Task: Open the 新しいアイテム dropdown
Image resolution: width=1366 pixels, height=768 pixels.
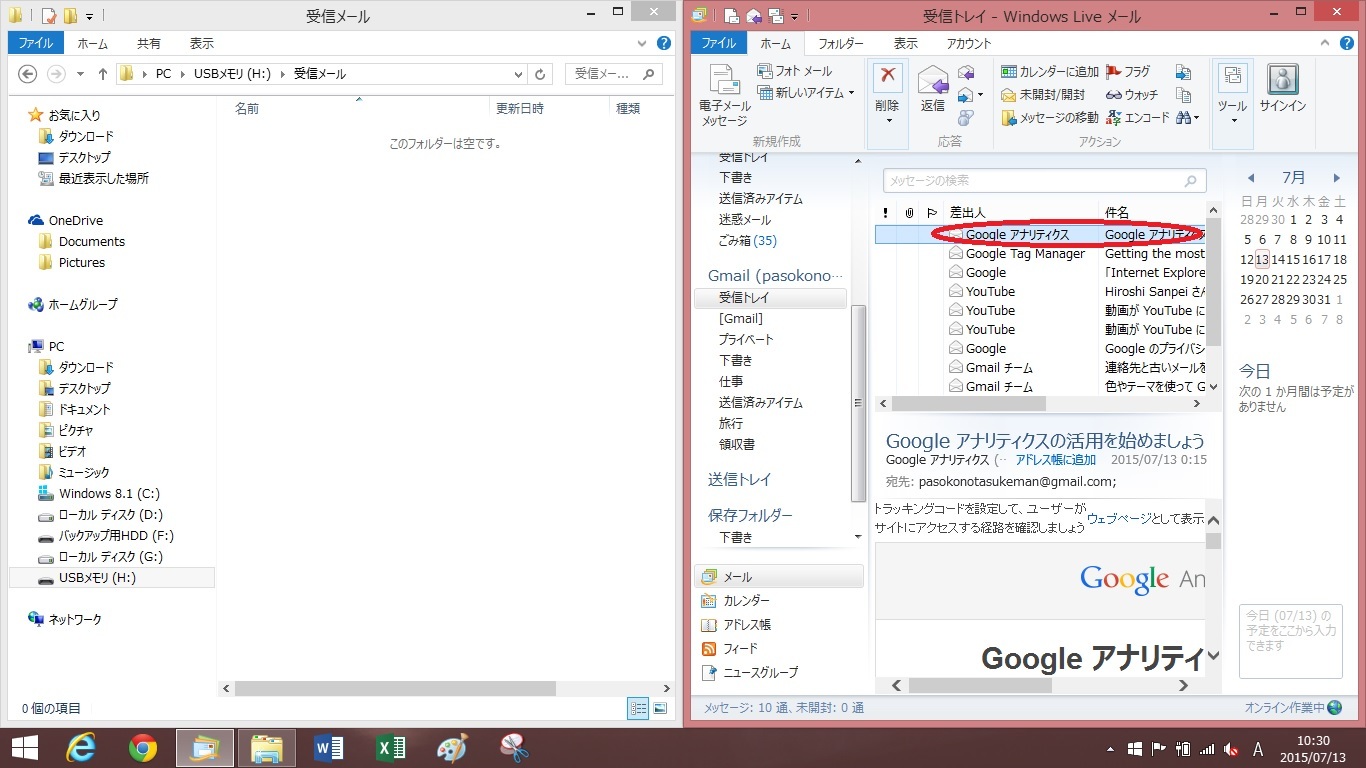Action: click(806, 93)
